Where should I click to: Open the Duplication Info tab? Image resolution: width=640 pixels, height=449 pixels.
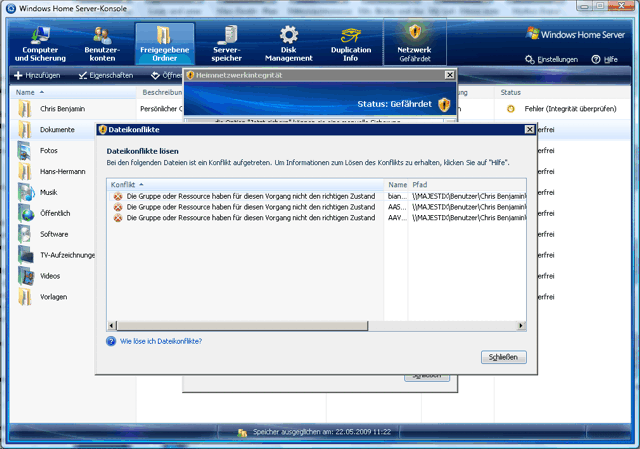coord(351,44)
